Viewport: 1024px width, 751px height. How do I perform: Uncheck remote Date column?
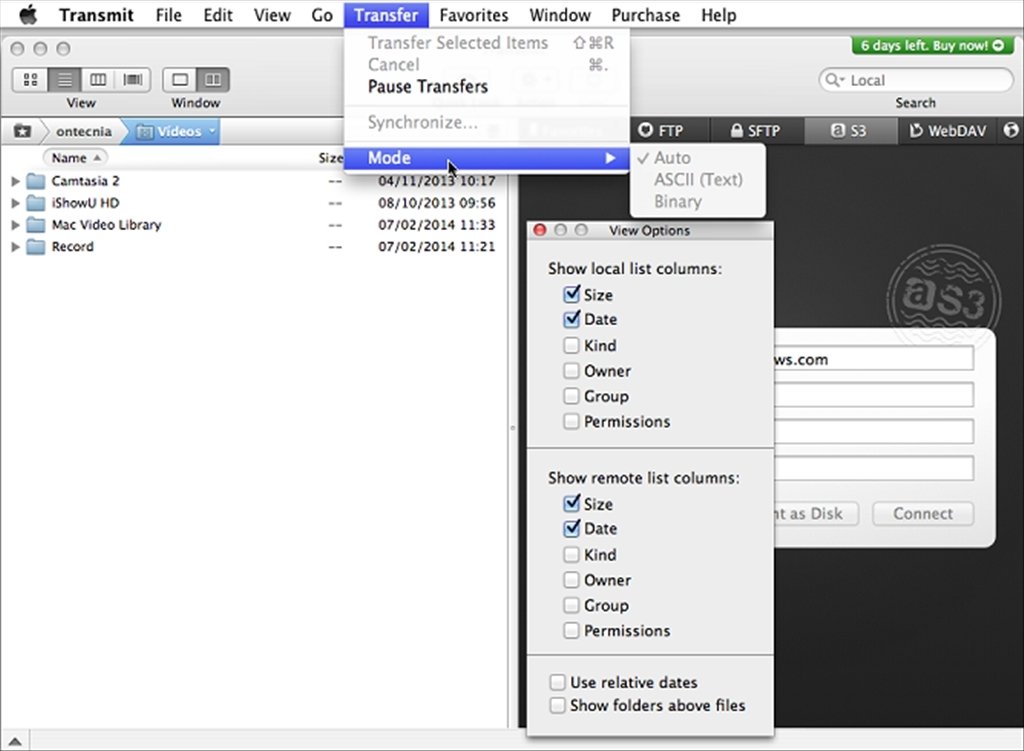(x=571, y=528)
